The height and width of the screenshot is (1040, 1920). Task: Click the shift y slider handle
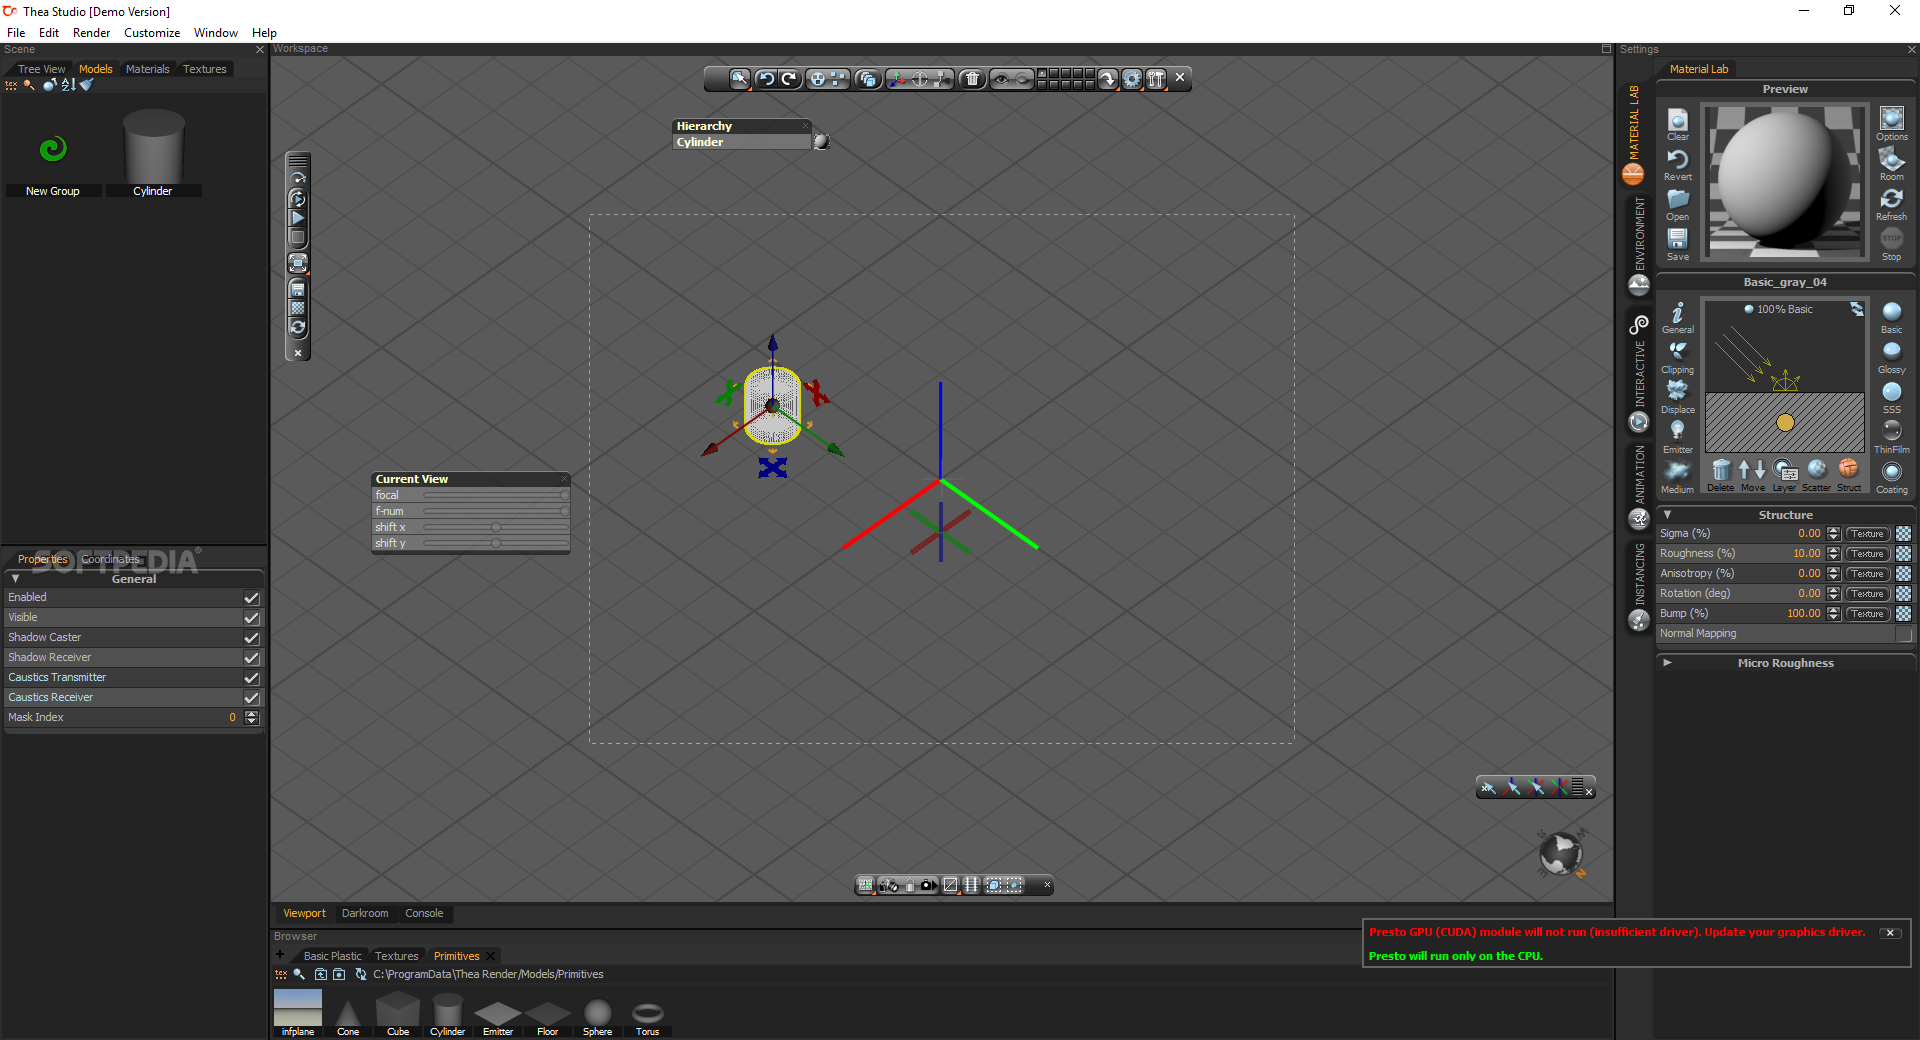point(496,543)
